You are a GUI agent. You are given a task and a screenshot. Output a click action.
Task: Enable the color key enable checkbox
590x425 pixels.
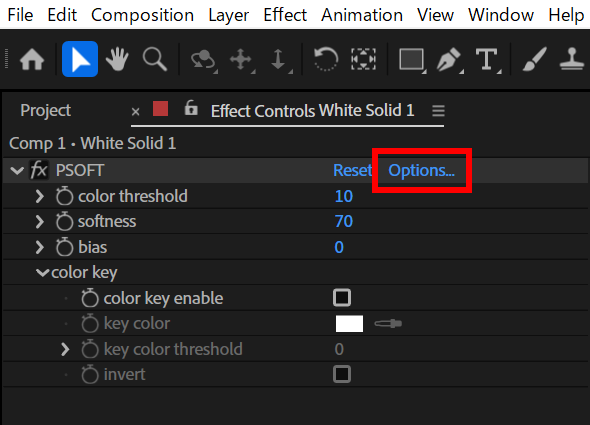(x=342, y=298)
